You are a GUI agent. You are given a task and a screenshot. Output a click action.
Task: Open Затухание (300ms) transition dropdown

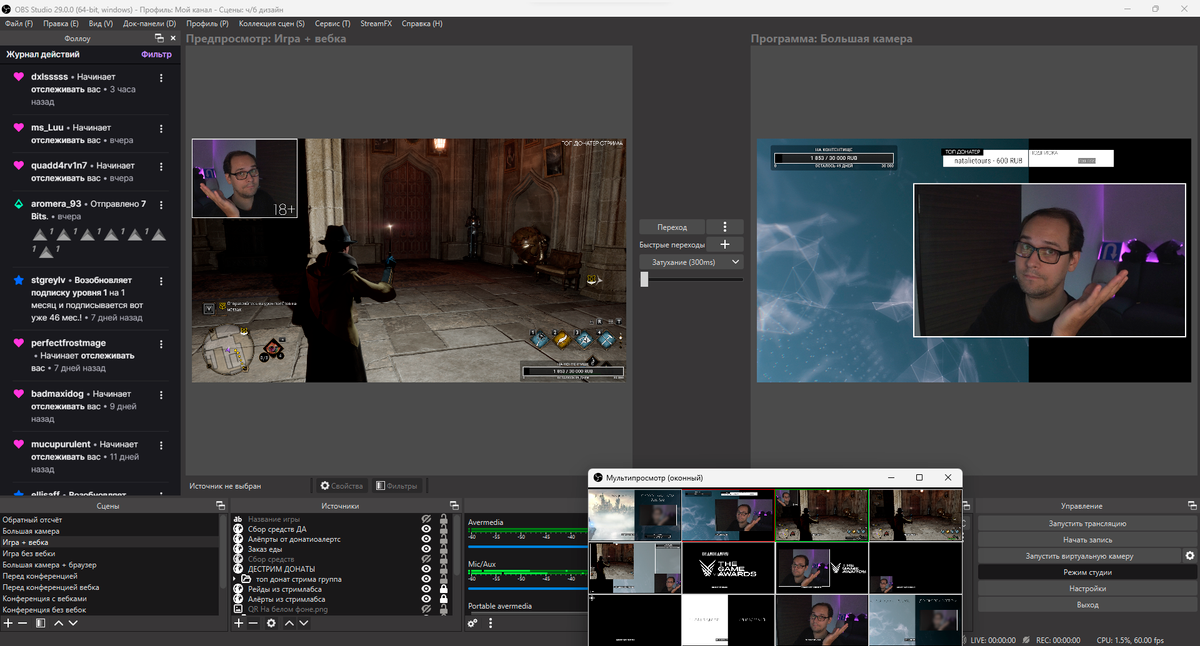tap(692, 261)
